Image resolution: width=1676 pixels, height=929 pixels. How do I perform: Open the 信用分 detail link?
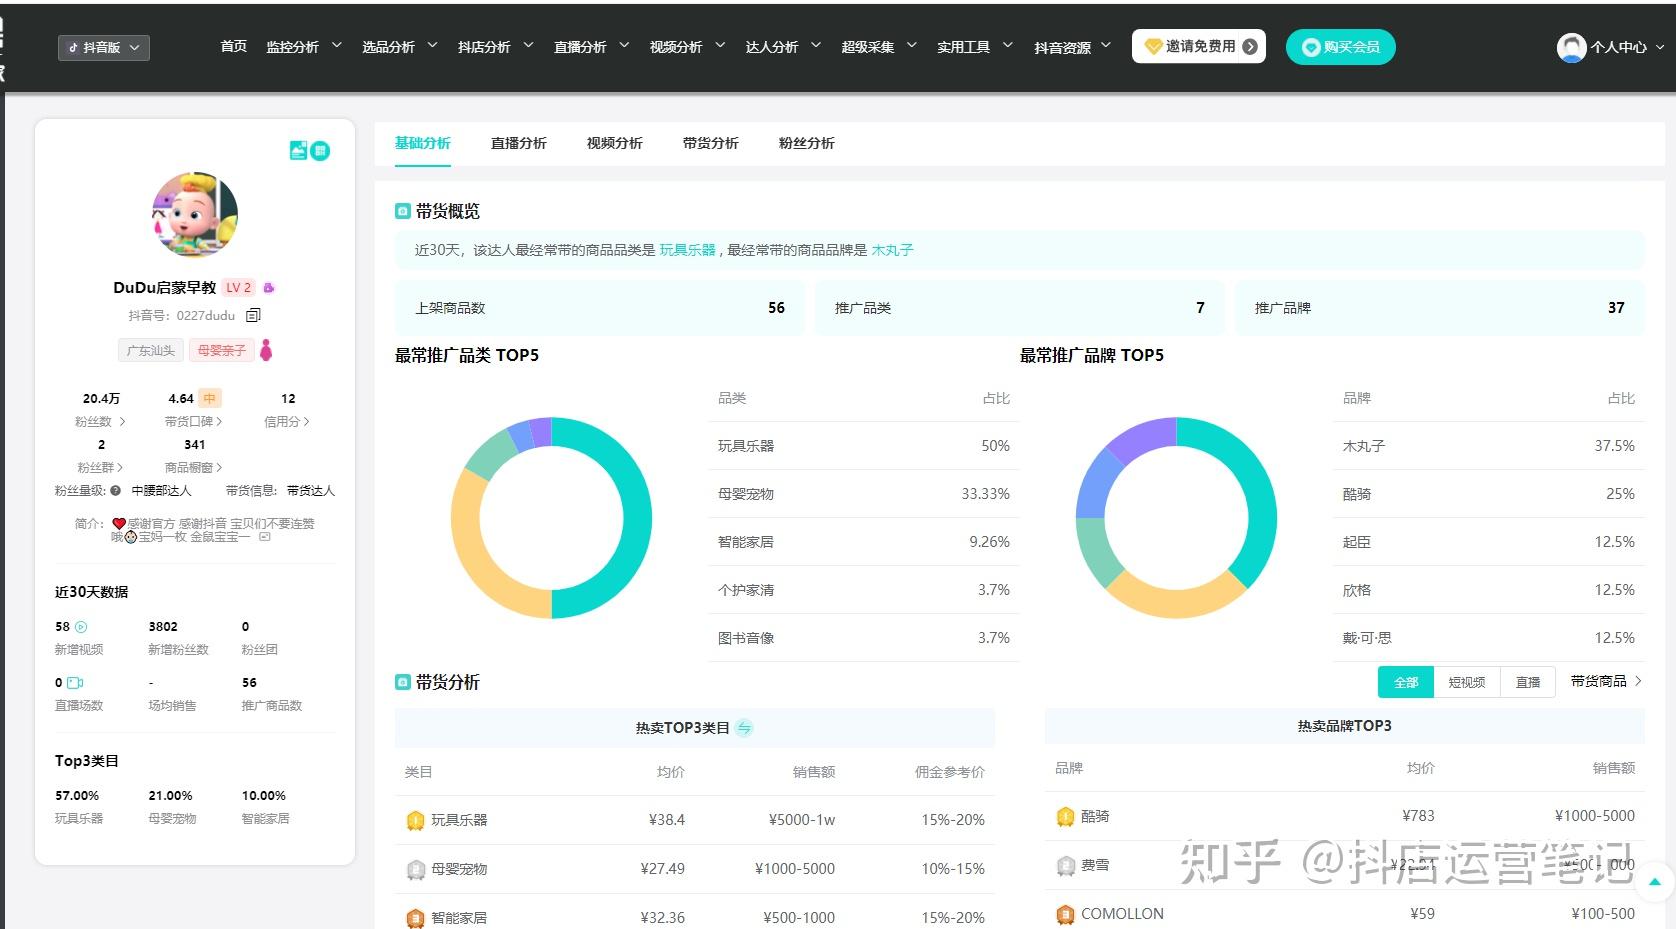[287, 422]
